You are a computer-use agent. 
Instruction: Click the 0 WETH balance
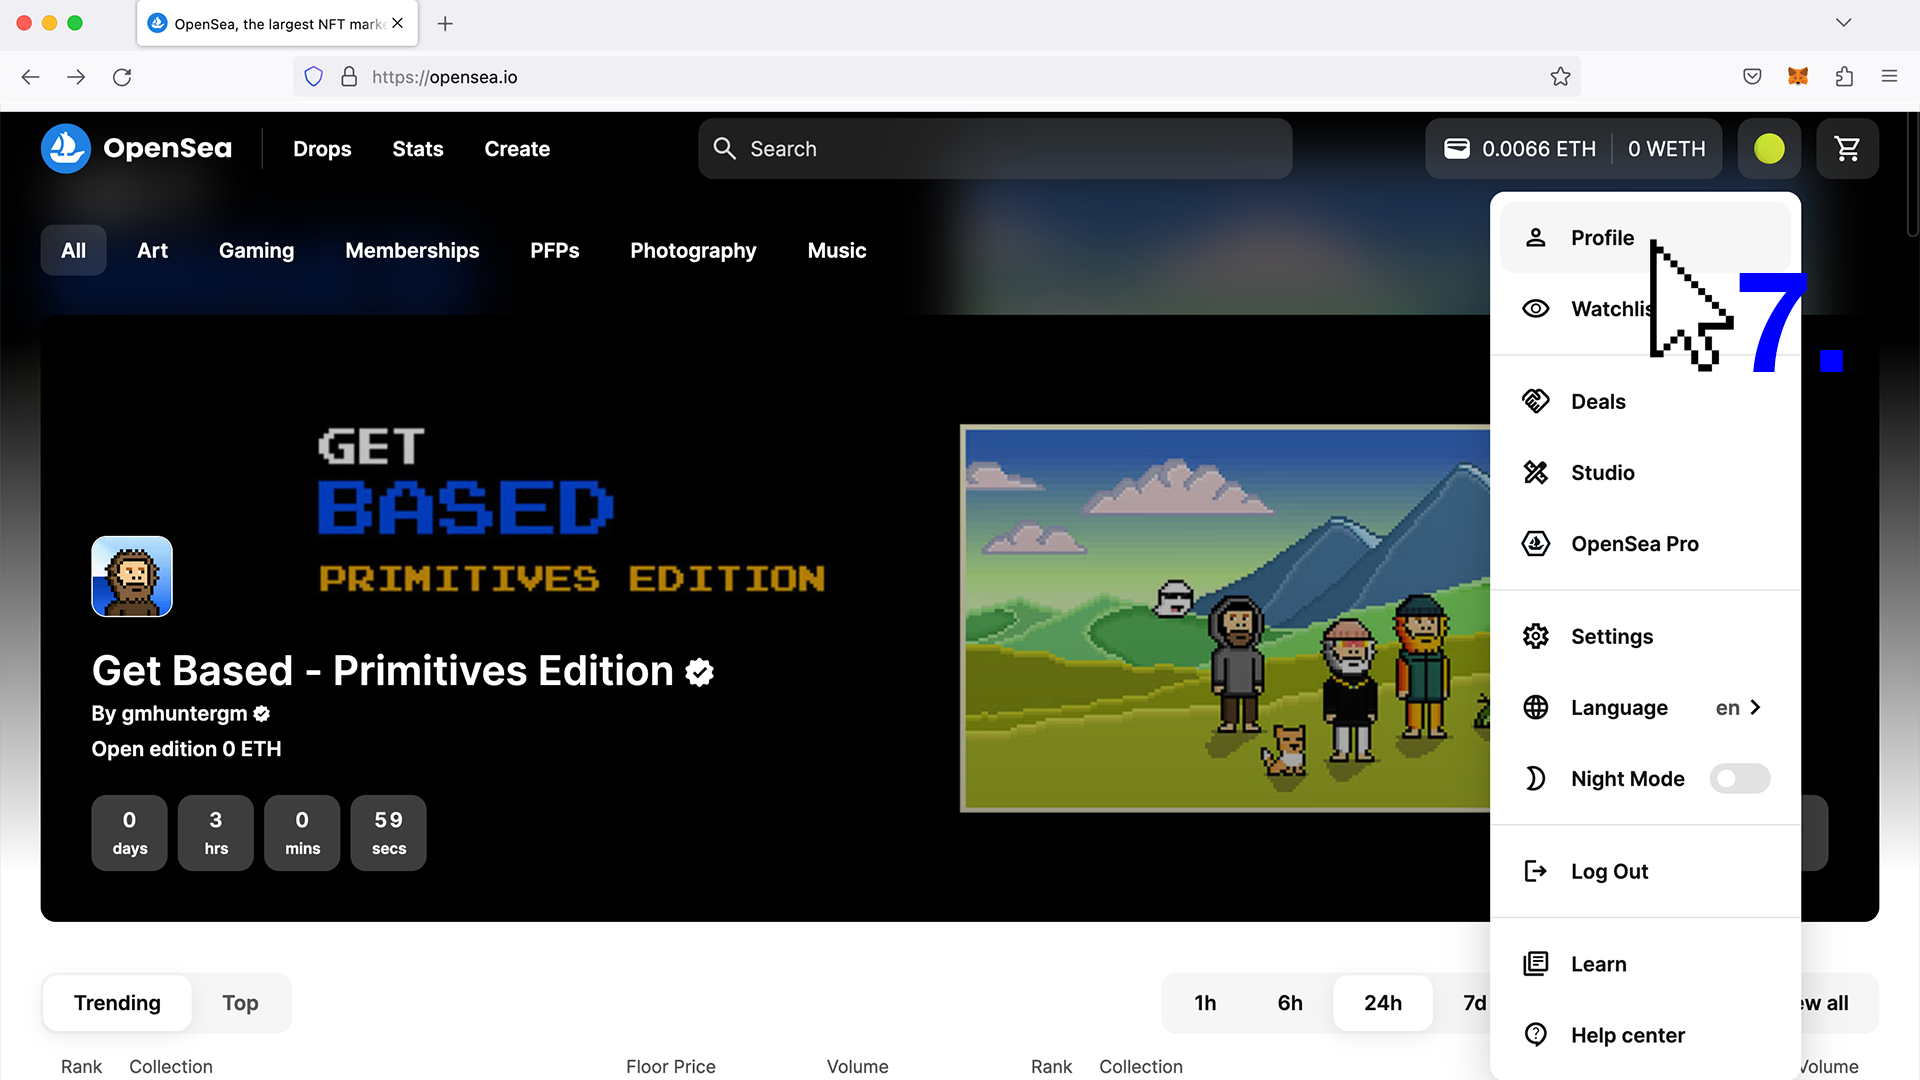coord(1666,149)
